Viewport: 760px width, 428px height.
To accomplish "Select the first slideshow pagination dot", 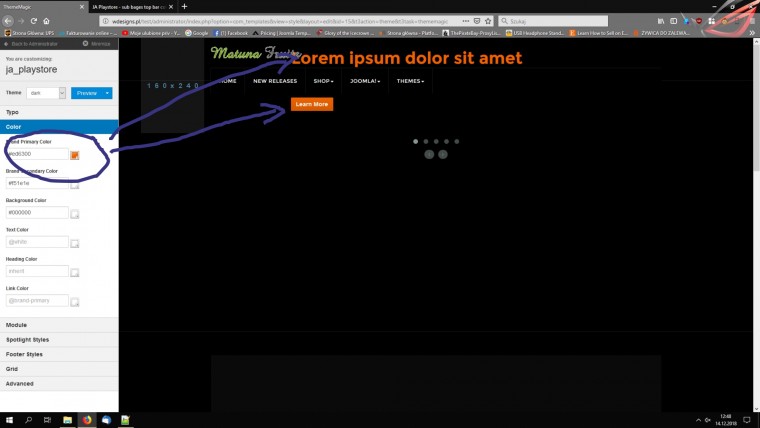I will [415, 142].
